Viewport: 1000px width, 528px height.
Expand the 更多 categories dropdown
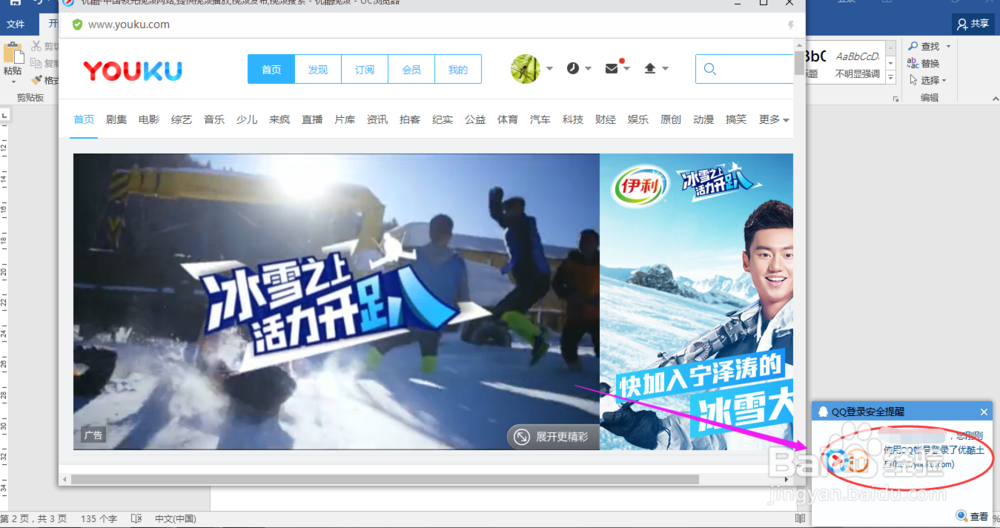(774, 119)
